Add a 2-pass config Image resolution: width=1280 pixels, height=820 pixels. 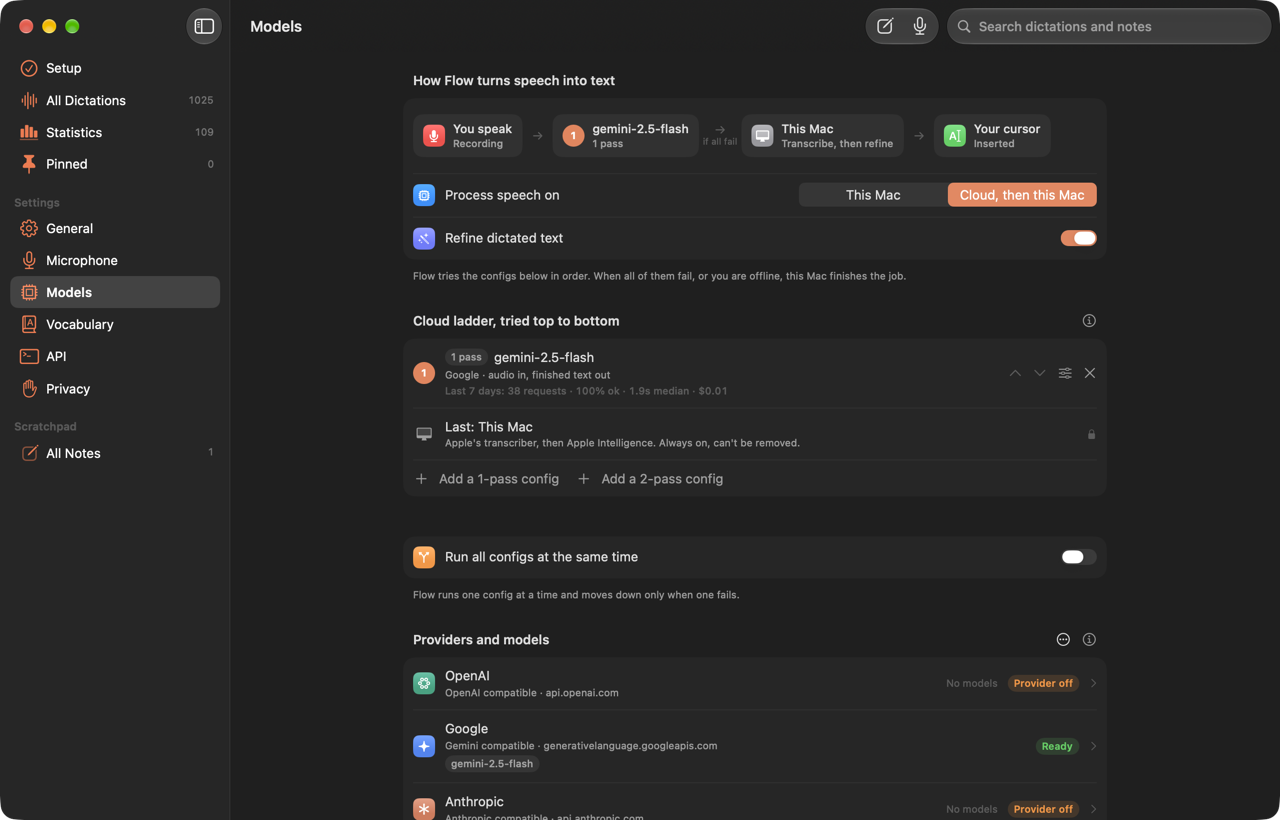(650, 479)
